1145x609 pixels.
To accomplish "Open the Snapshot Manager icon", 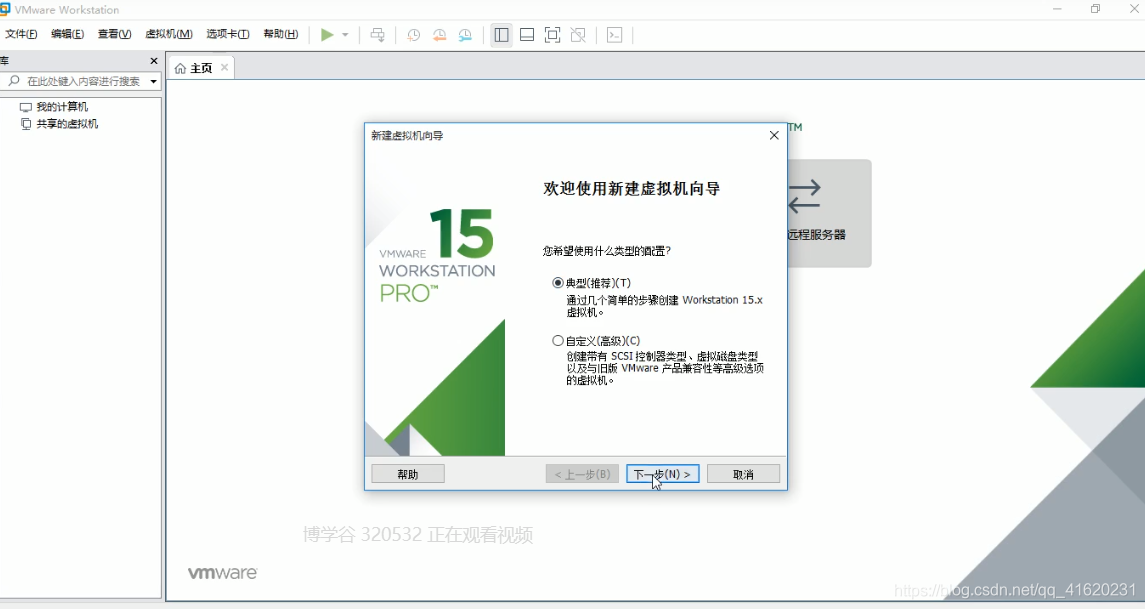I will click(465, 35).
